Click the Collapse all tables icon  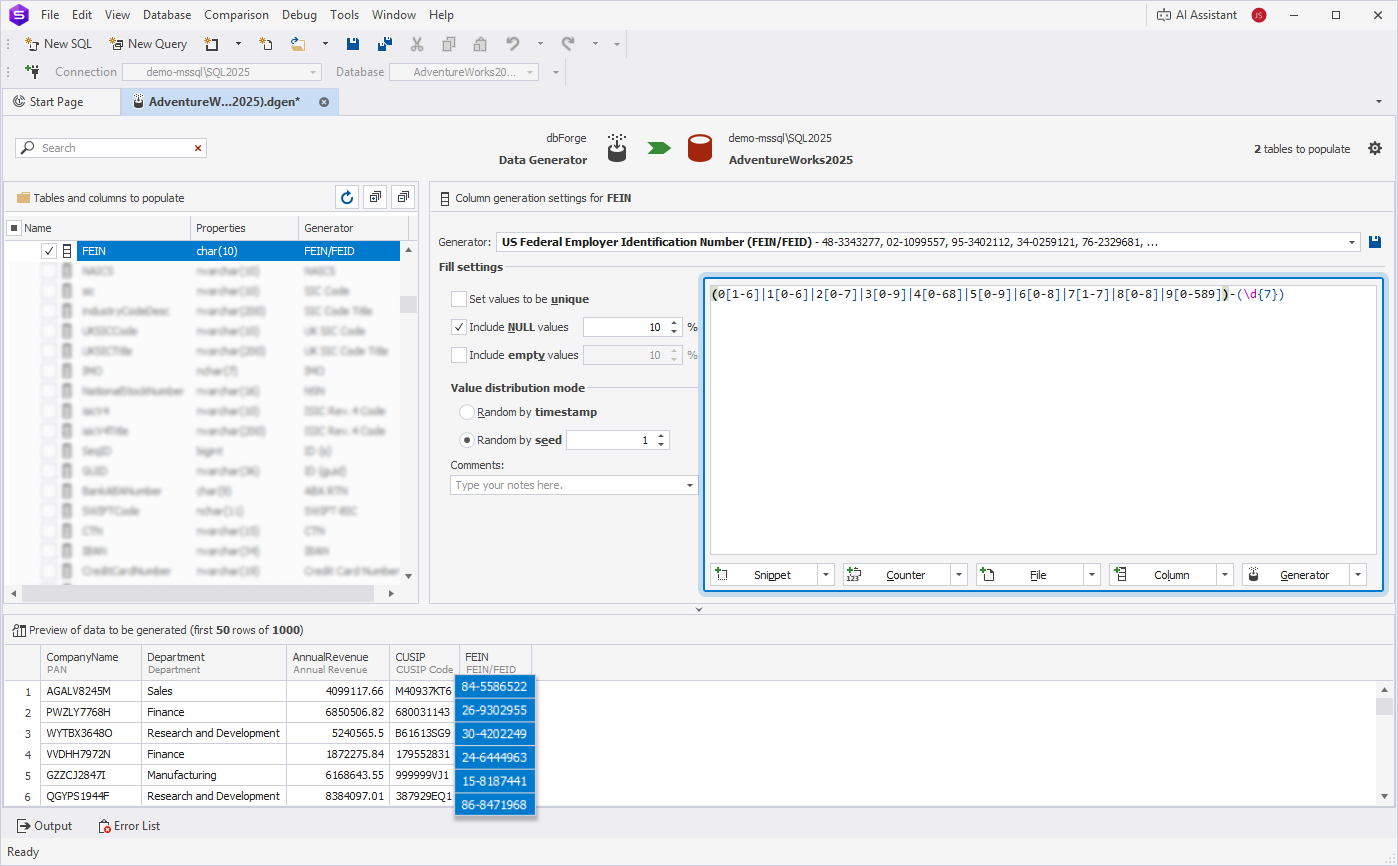(403, 197)
